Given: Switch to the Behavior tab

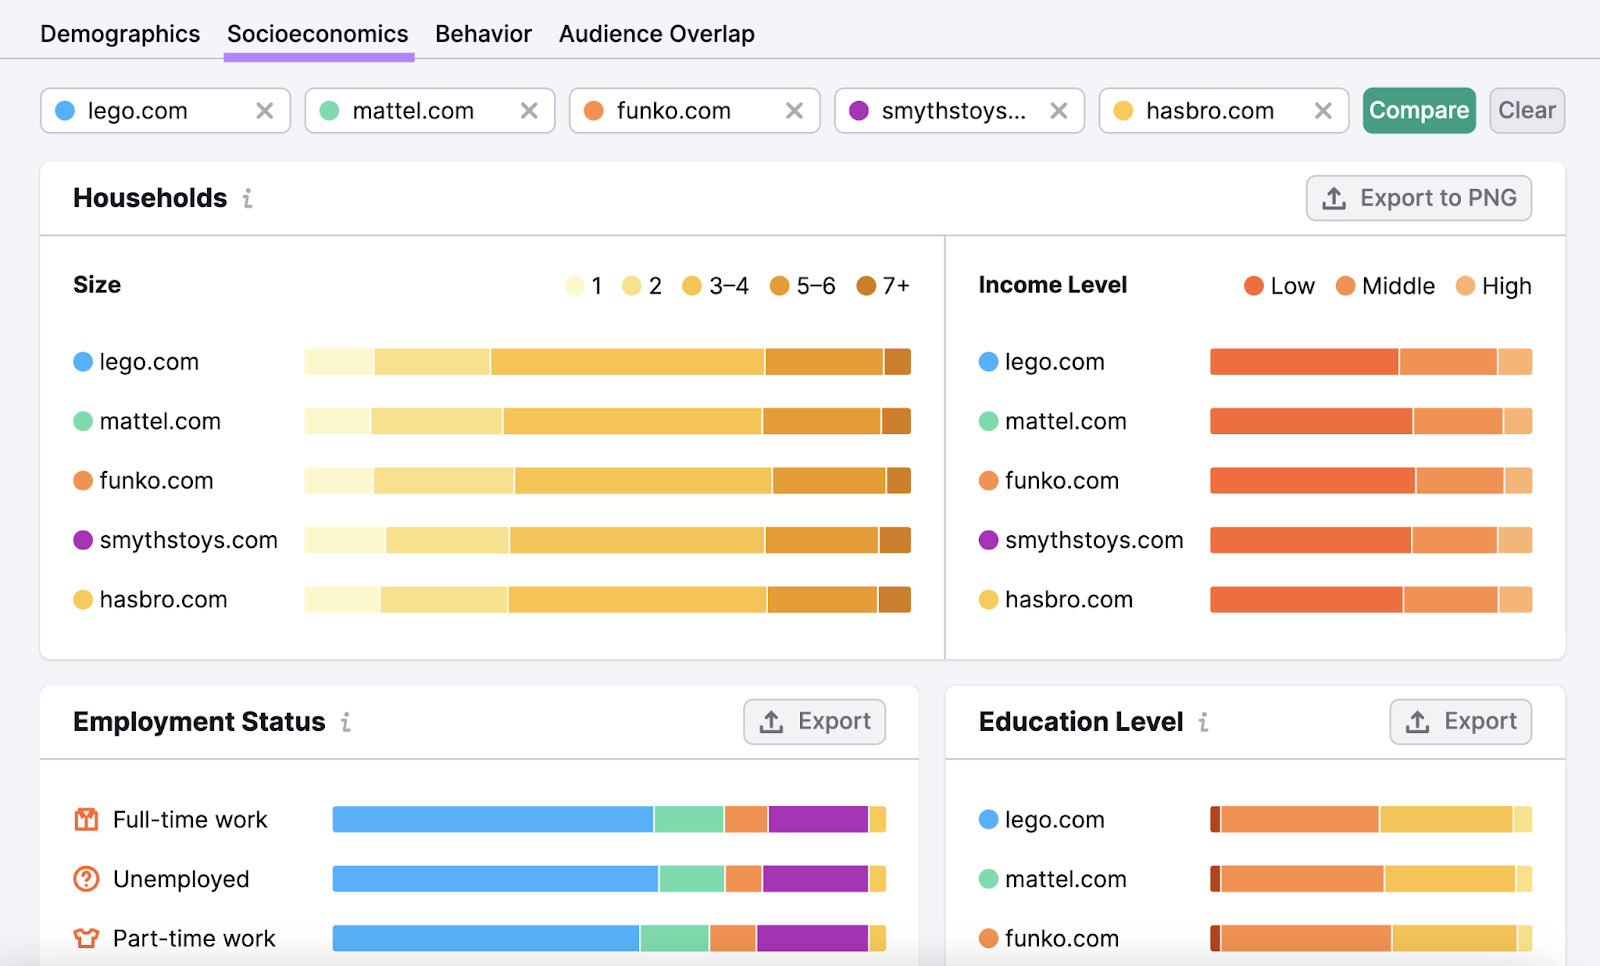Looking at the screenshot, I should pyautogui.click(x=483, y=33).
